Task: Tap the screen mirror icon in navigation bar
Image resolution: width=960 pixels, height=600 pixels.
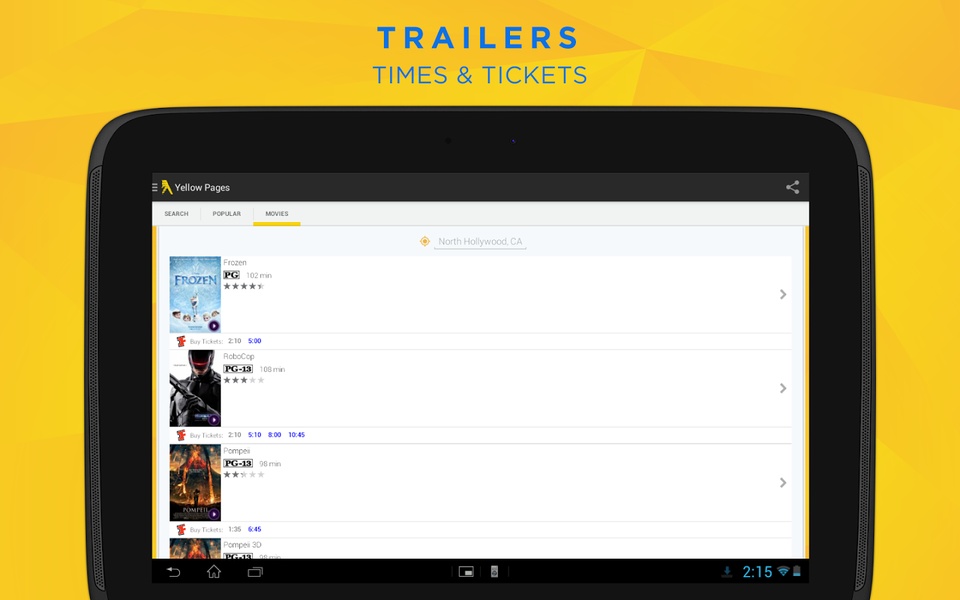Action: tap(466, 572)
